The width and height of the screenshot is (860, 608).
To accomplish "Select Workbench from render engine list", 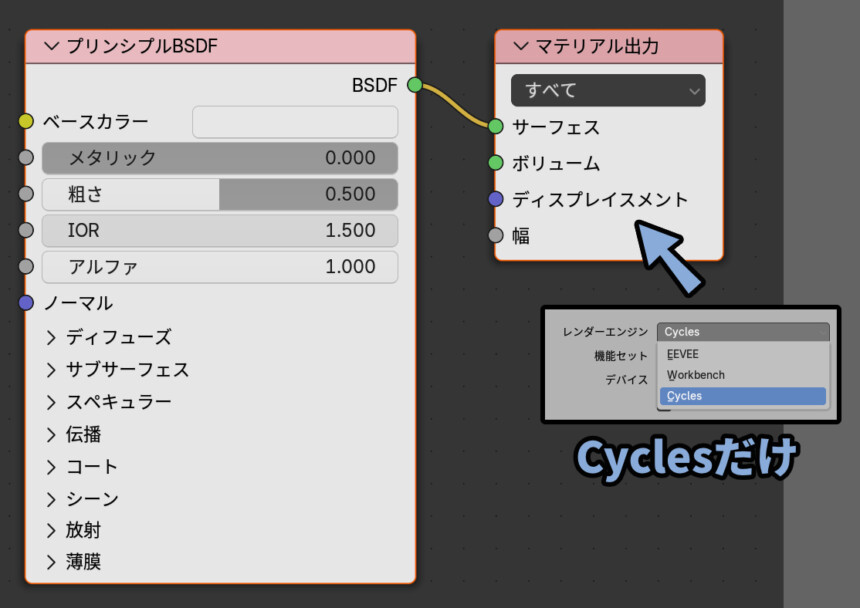I will tap(743, 375).
